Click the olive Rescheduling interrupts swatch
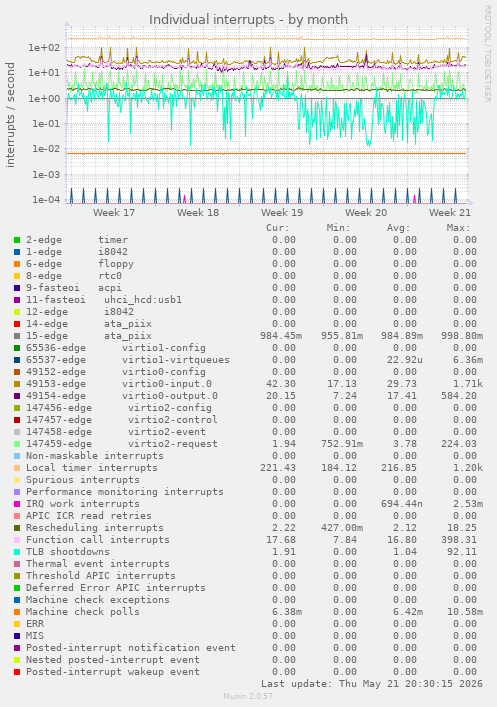 click(x=17, y=528)
